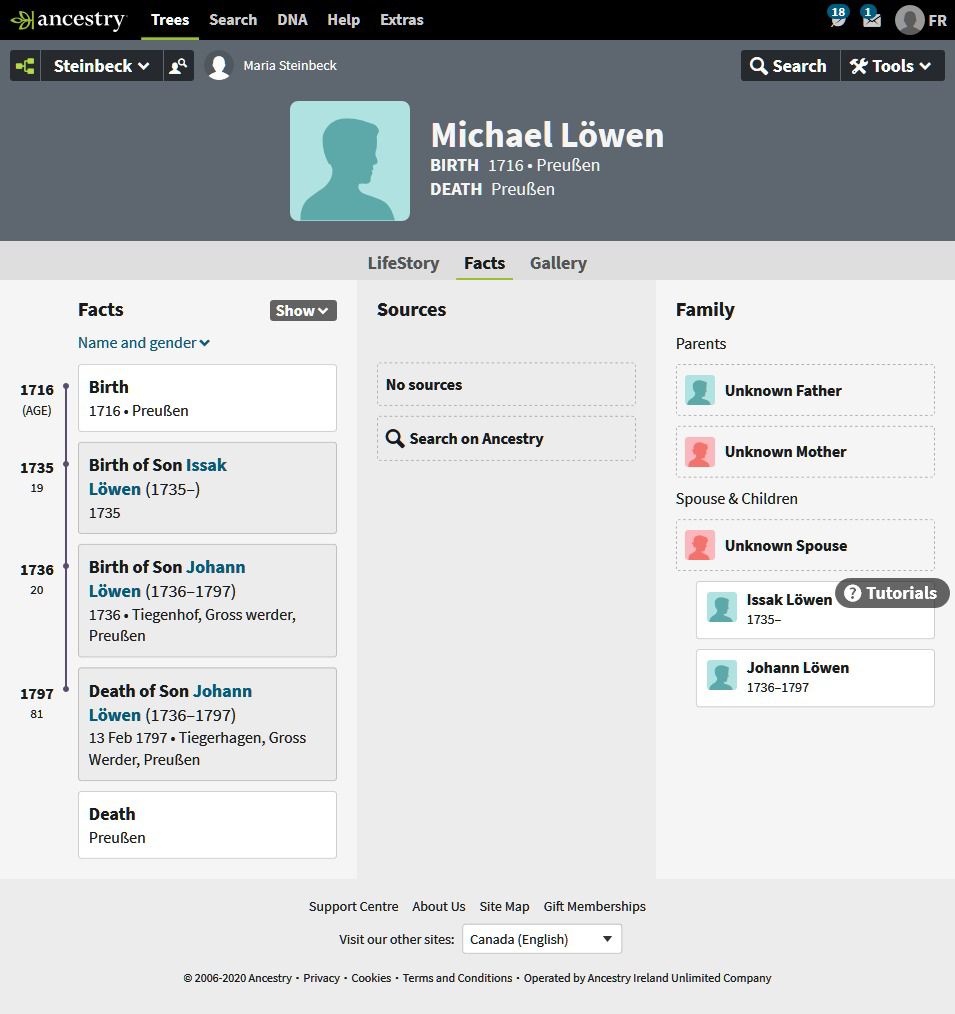This screenshot has height=1014, width=955.
Task: Click 1716 timeline marker
Action: click(66, 387)
